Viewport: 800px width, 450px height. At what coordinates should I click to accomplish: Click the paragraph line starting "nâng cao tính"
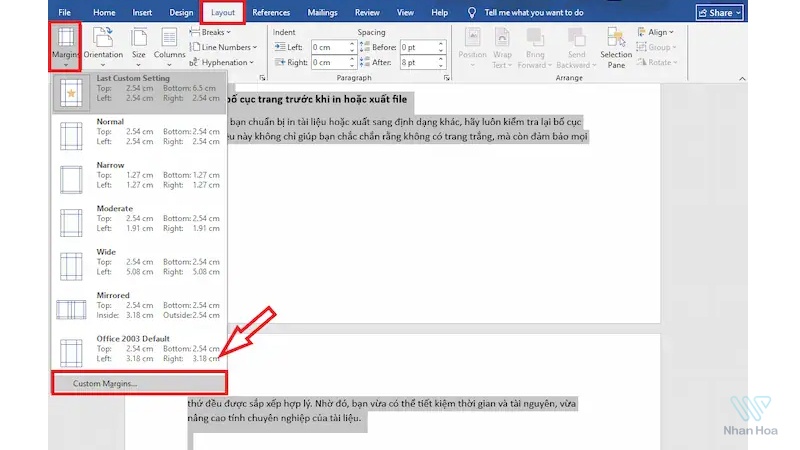(274, 418)
